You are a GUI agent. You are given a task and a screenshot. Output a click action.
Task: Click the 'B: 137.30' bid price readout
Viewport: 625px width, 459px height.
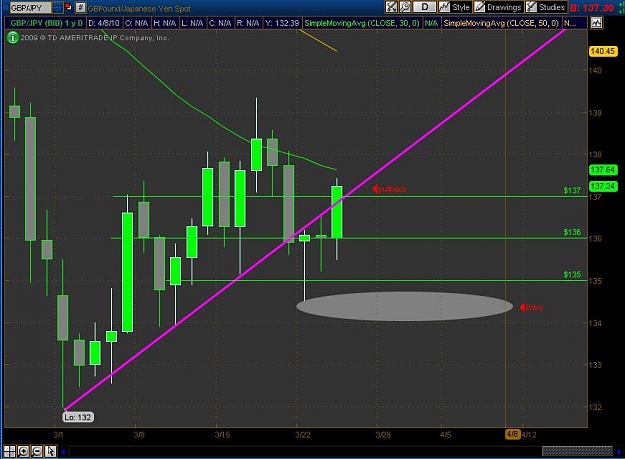(x=592, y=8)
